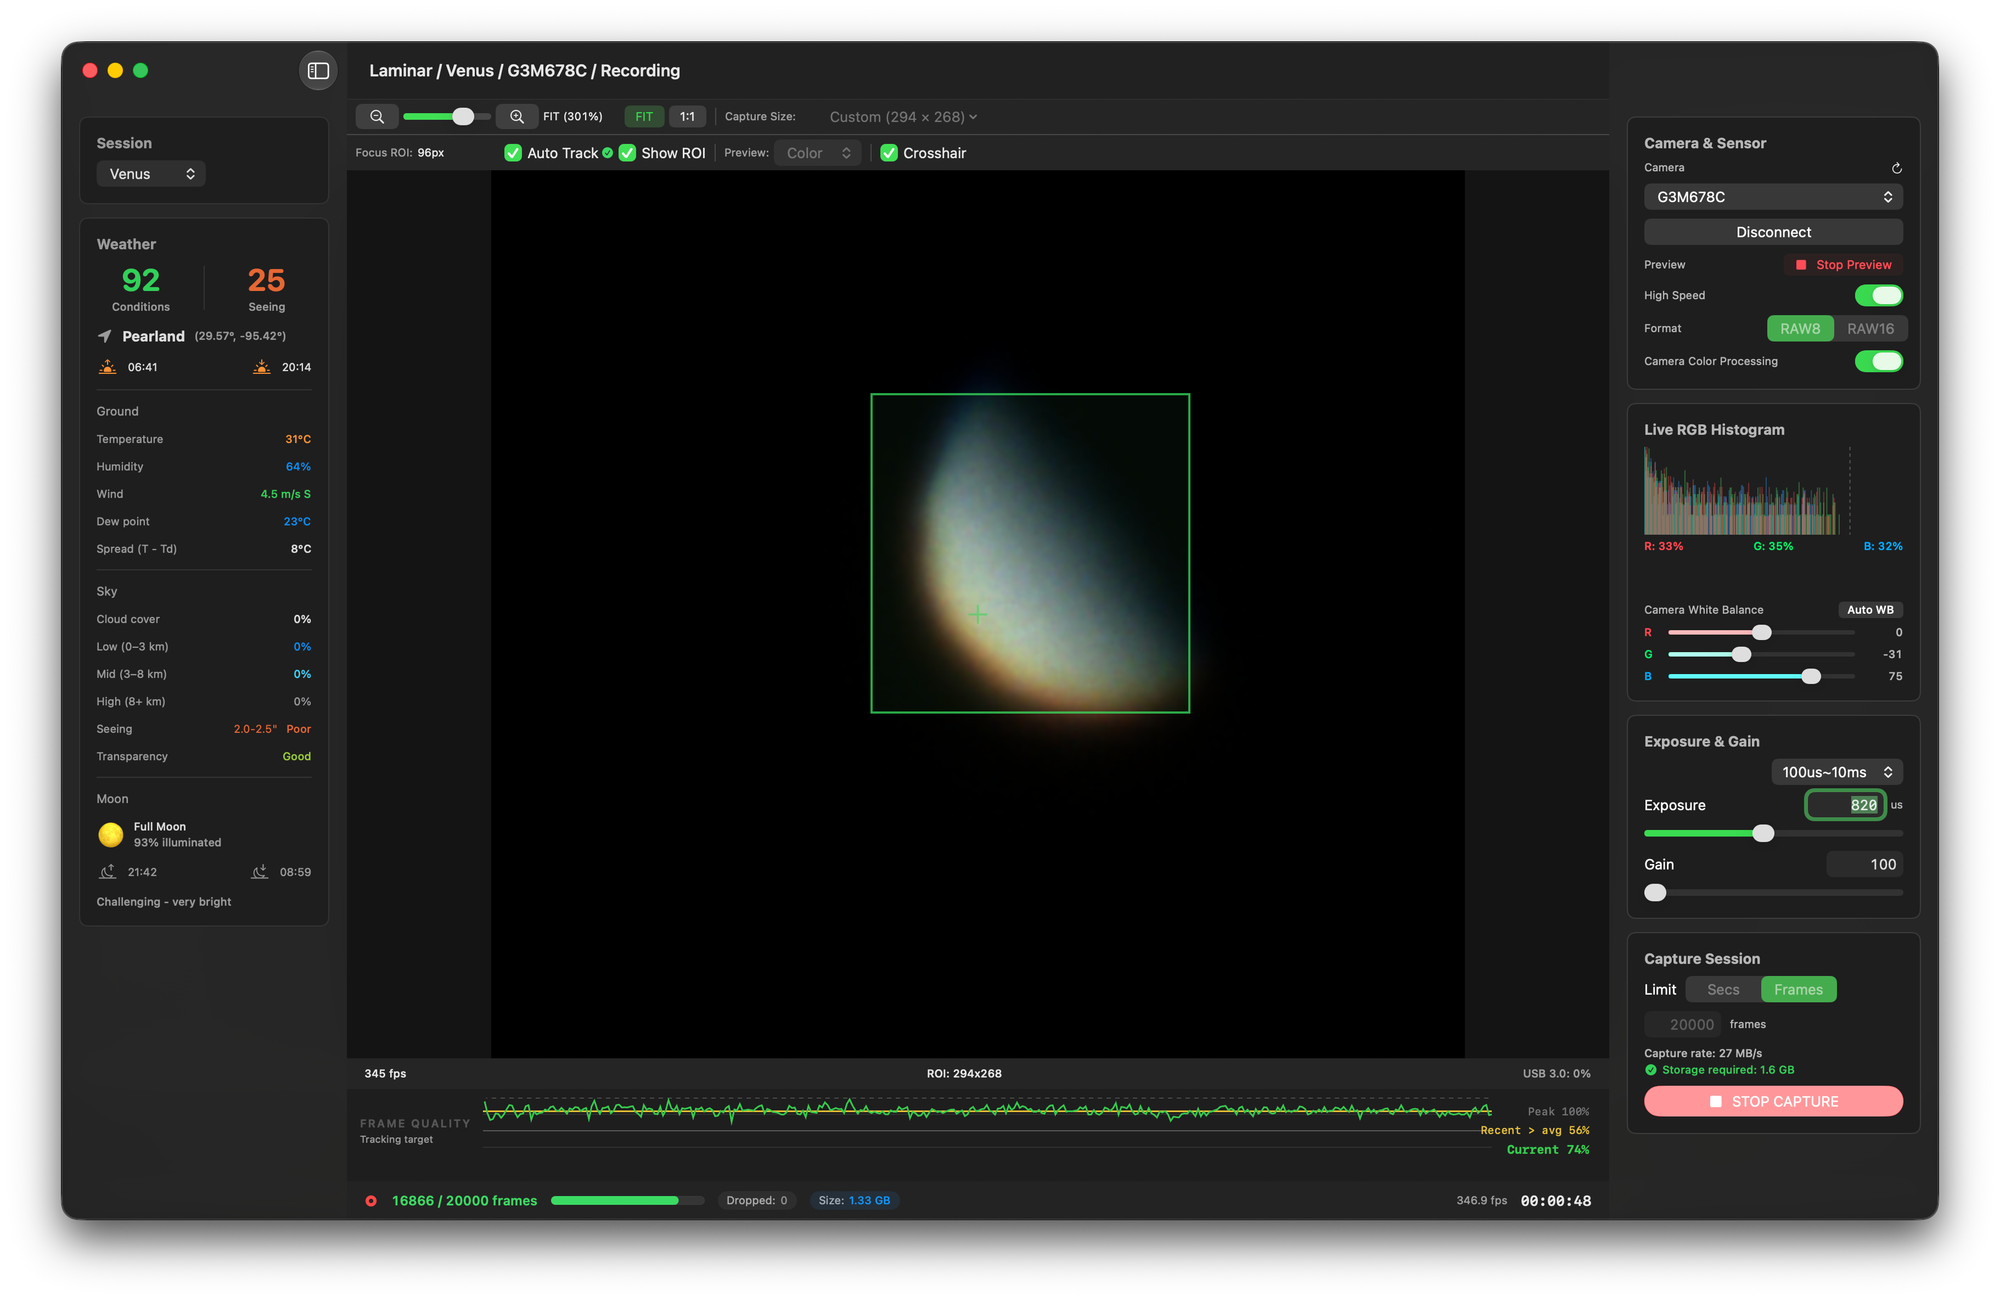Screen dimensions: 2000x1301
Task: Uncheck the Show ROI checkbox
Action: [x=627, y=153]
